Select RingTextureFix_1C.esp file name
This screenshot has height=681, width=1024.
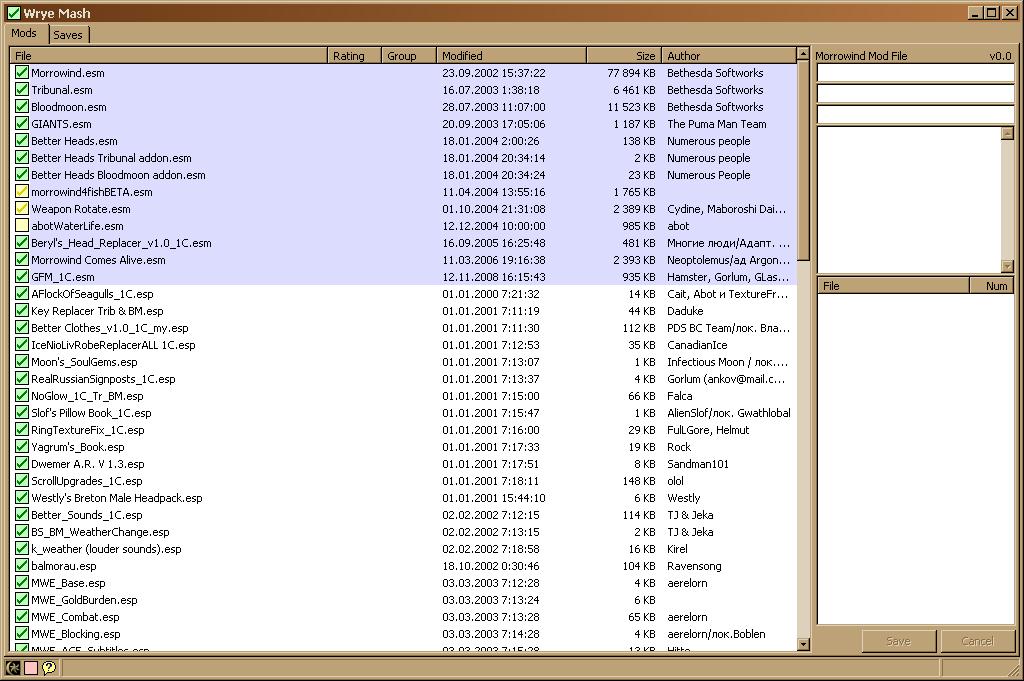click(x=88, y=430)
